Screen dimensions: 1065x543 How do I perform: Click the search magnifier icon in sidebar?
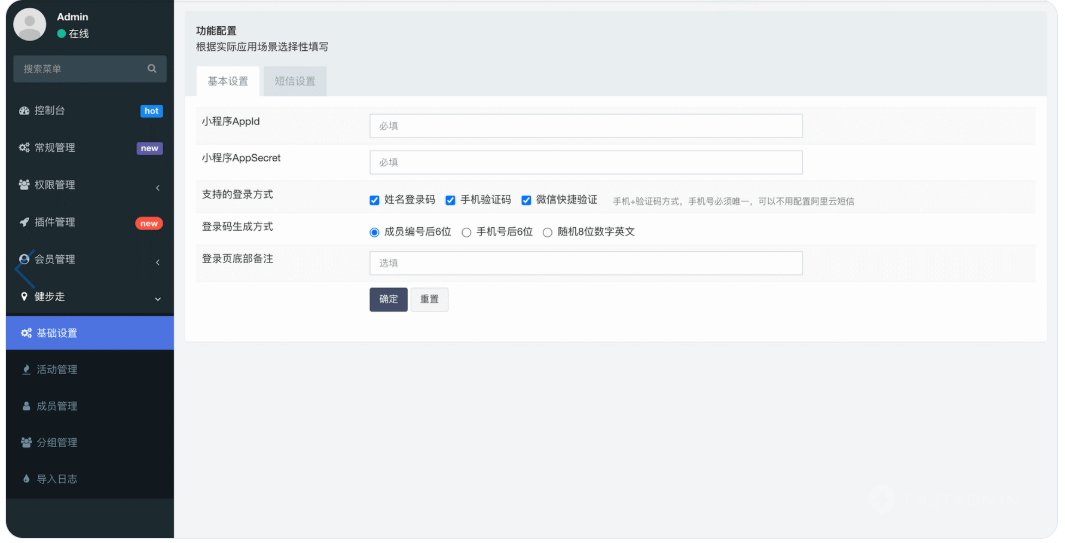click(152, 69)
